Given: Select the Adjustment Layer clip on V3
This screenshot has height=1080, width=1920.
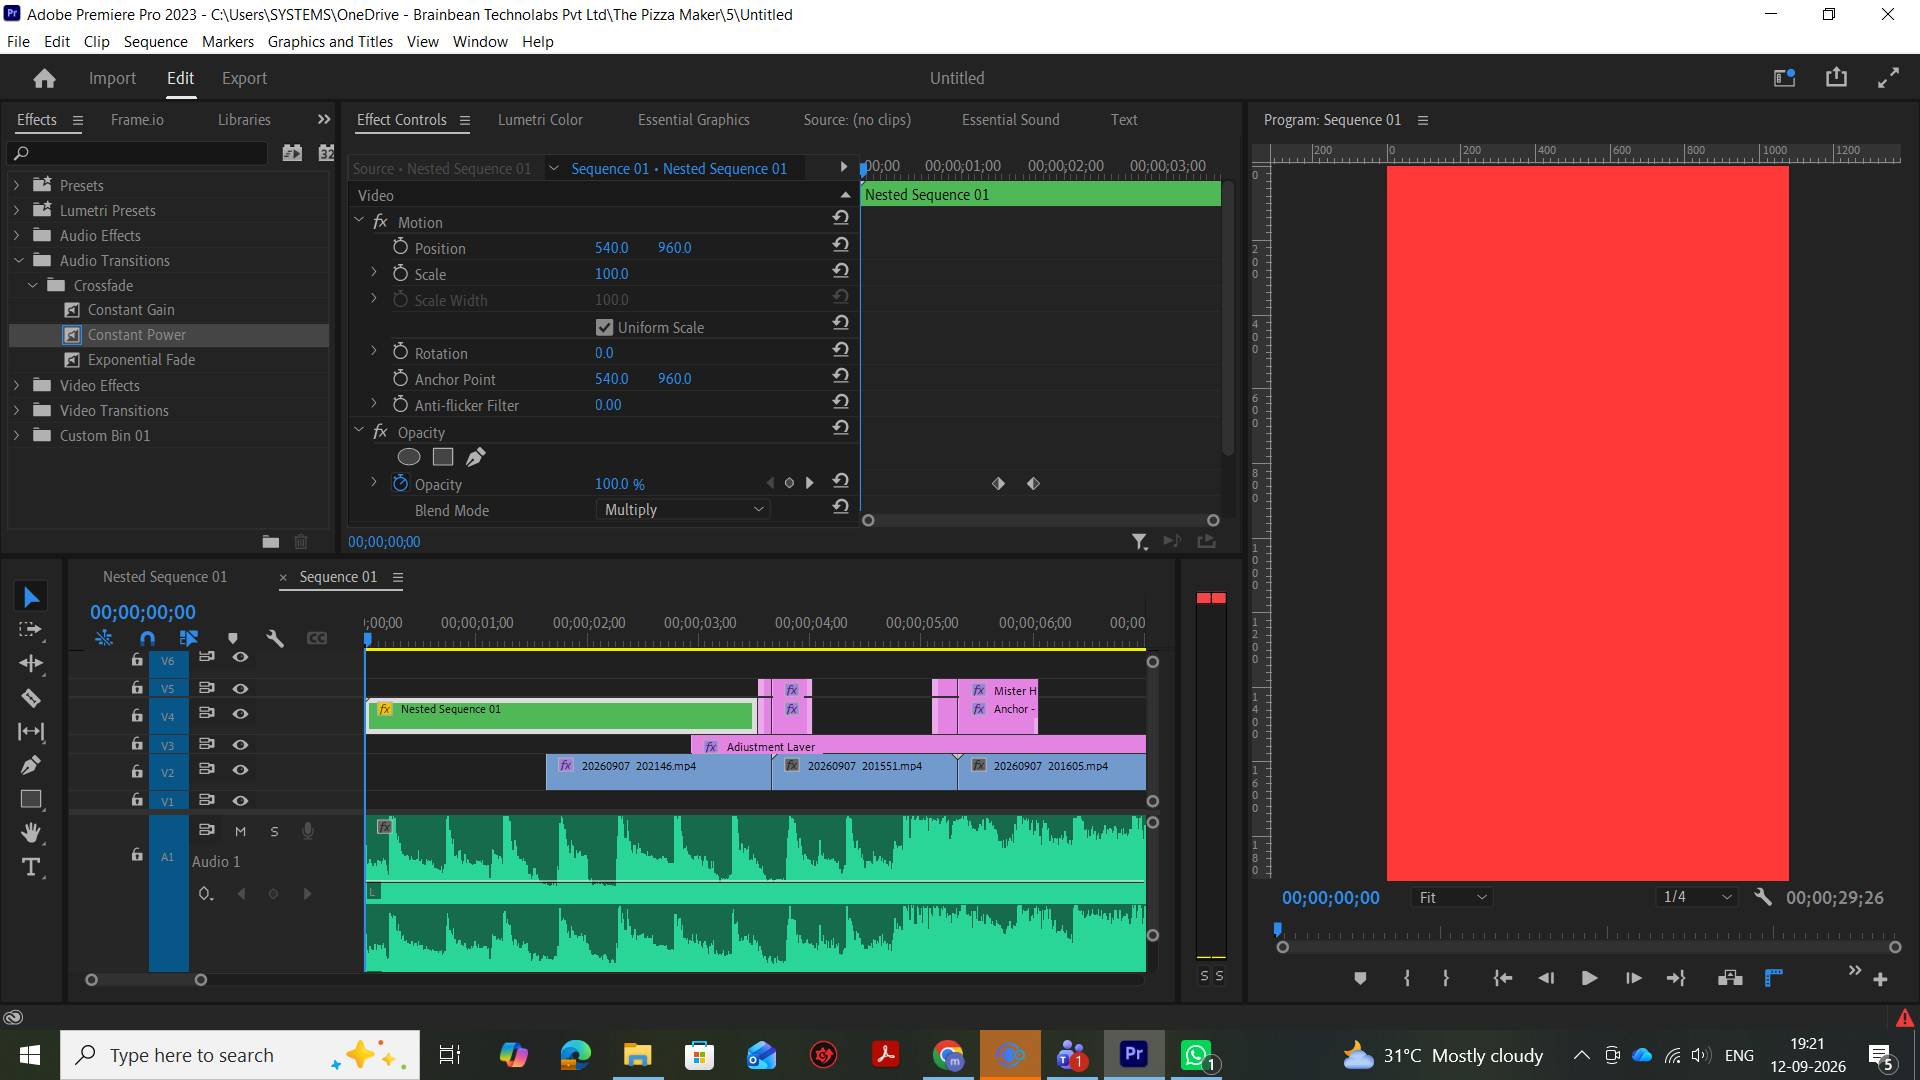Looking at the screenshot, I should [918, 746].
